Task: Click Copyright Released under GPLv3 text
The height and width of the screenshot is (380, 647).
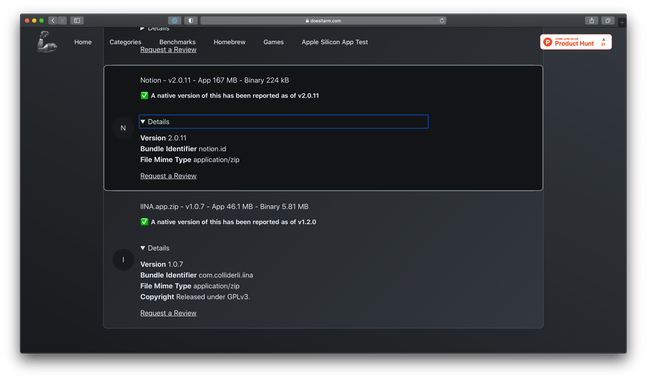Action: coord(195,297)
